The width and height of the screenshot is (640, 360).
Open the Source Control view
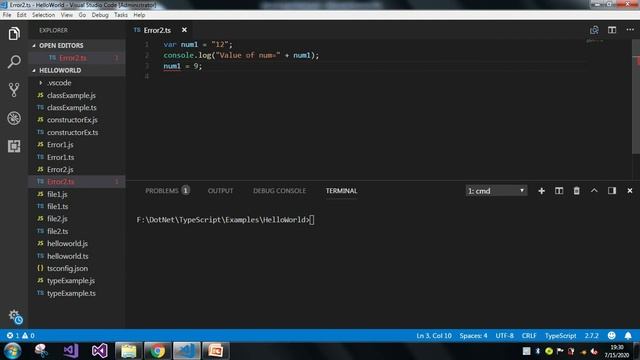pos(14,90)
